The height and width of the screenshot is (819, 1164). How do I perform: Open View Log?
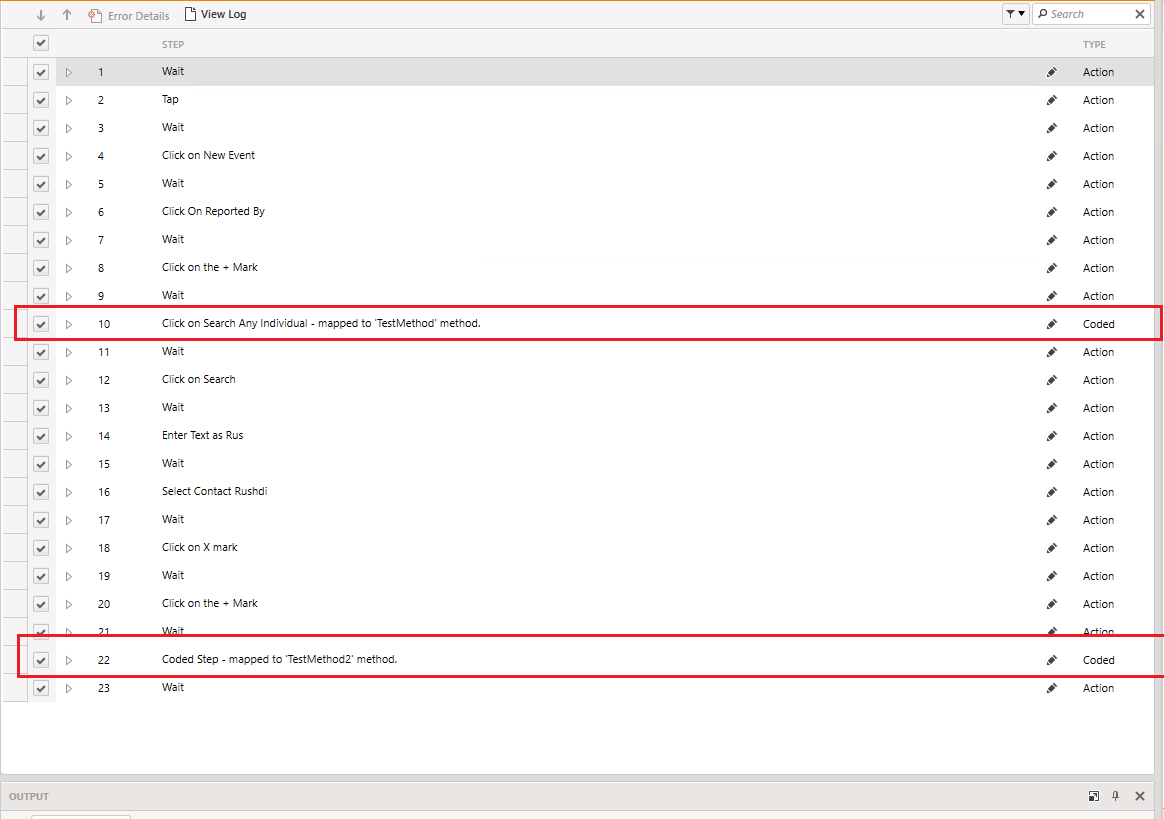point(215,15)
